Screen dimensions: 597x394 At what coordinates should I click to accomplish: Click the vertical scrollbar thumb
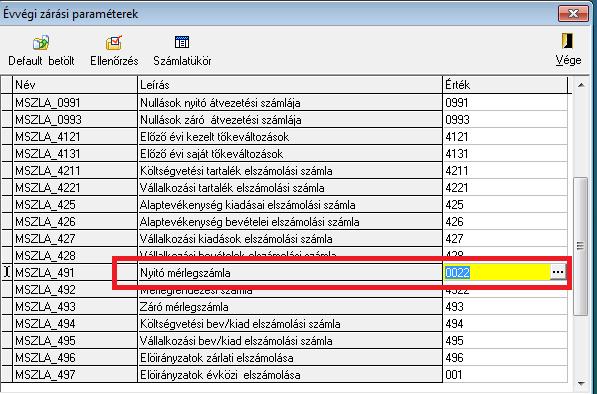click(x=580, y=246)
